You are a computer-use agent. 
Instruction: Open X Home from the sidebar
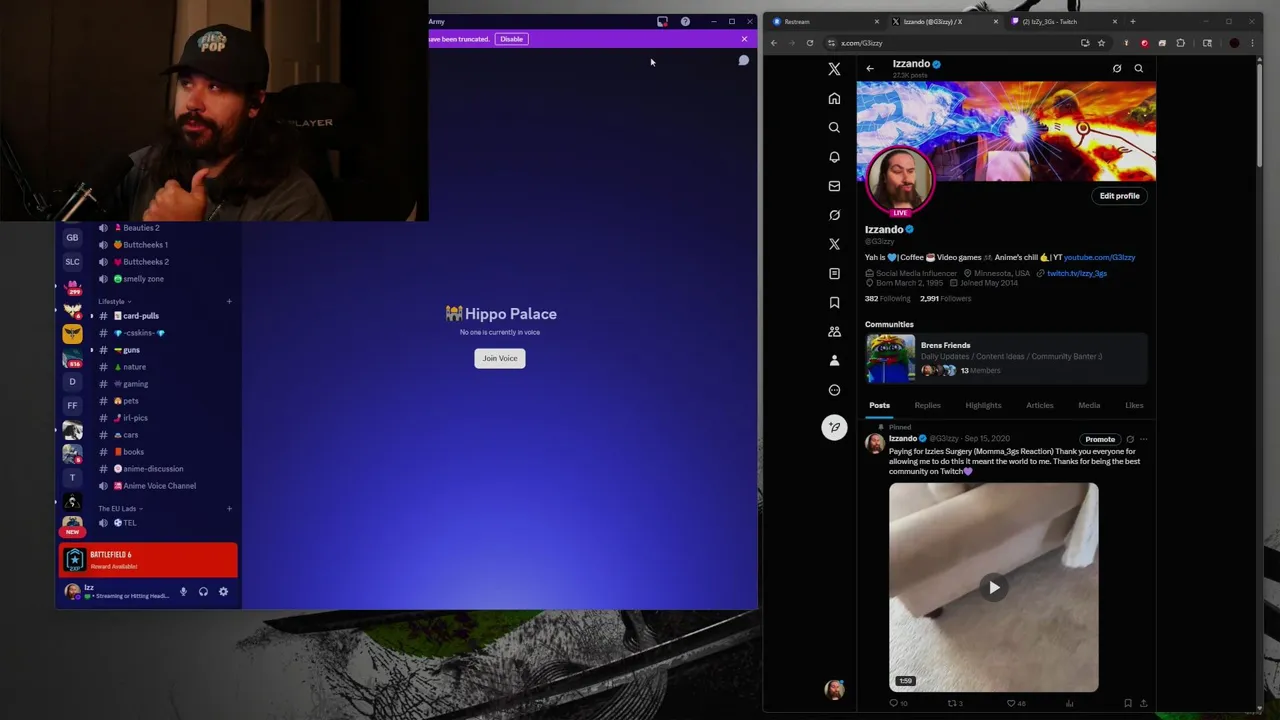pyautogui.click(x=834, y=98)
